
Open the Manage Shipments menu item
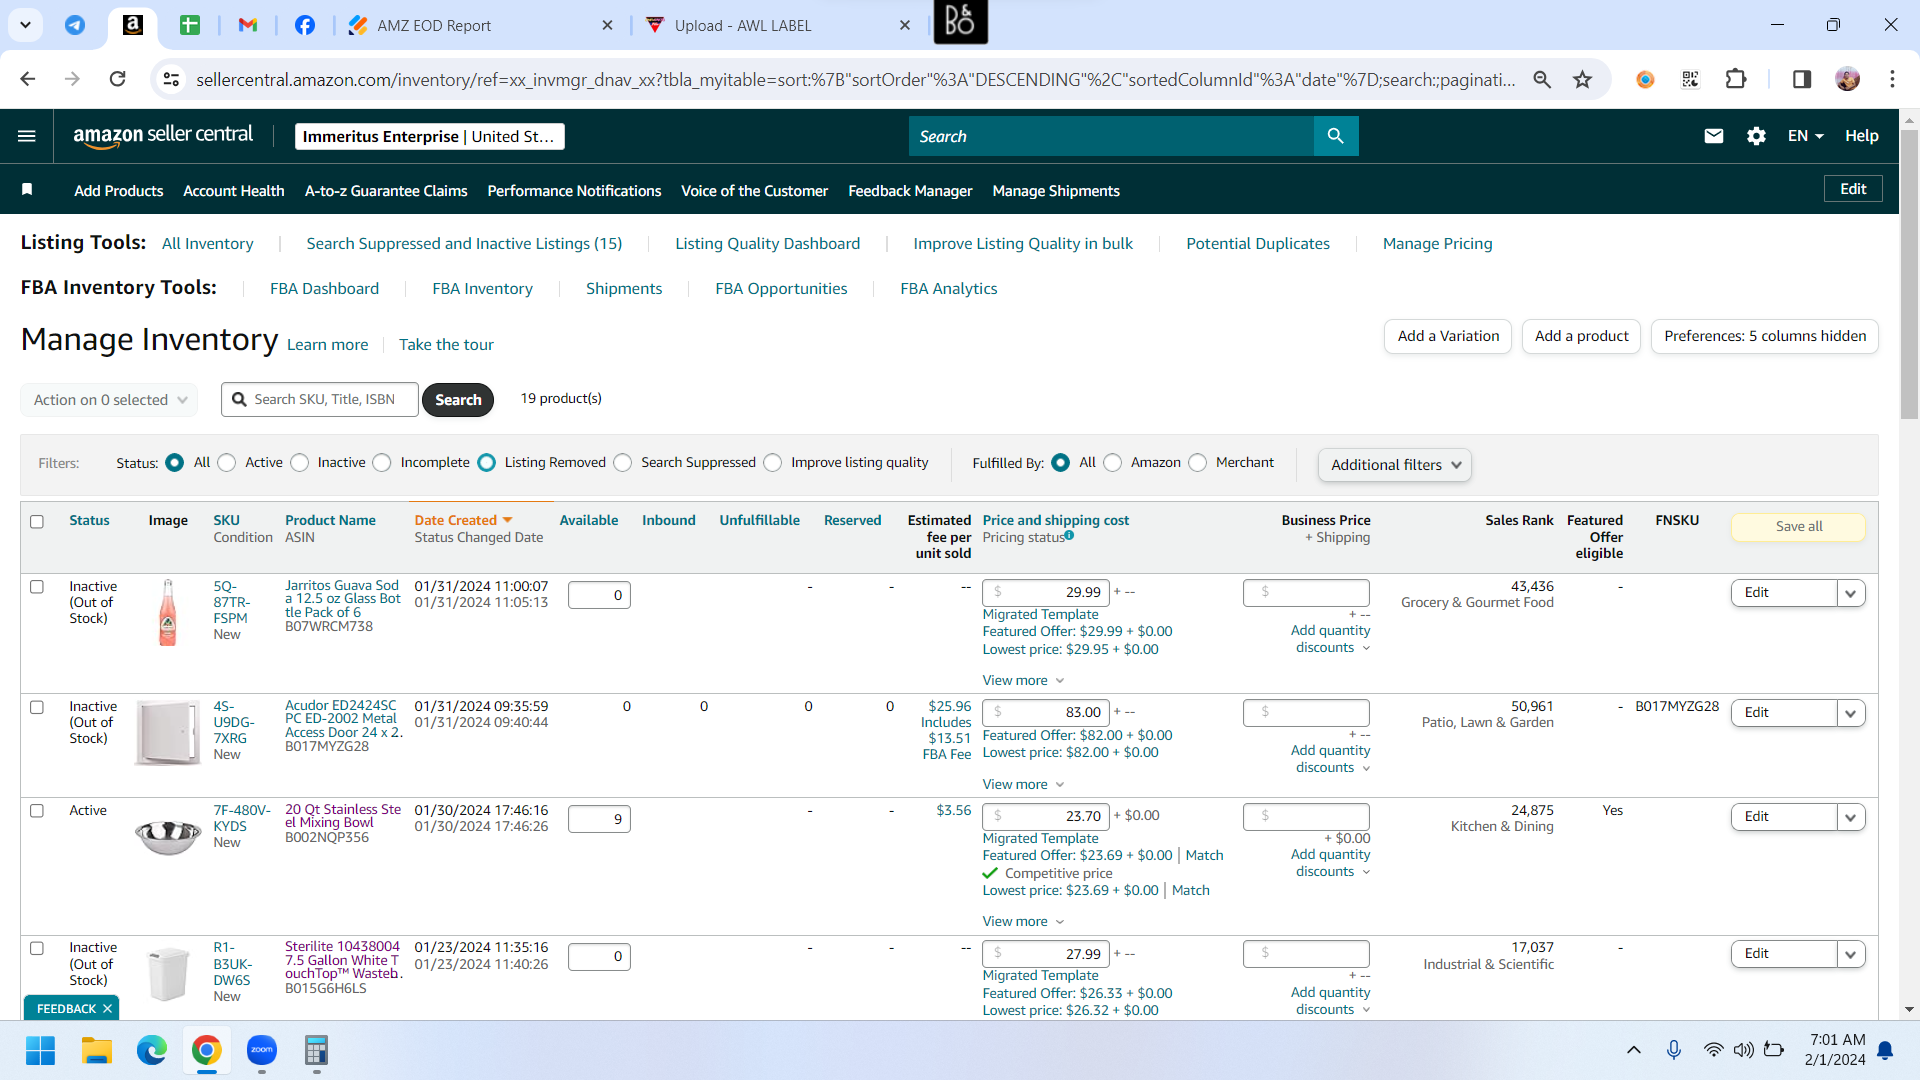pyautogui.click(x=1056, y=191)
